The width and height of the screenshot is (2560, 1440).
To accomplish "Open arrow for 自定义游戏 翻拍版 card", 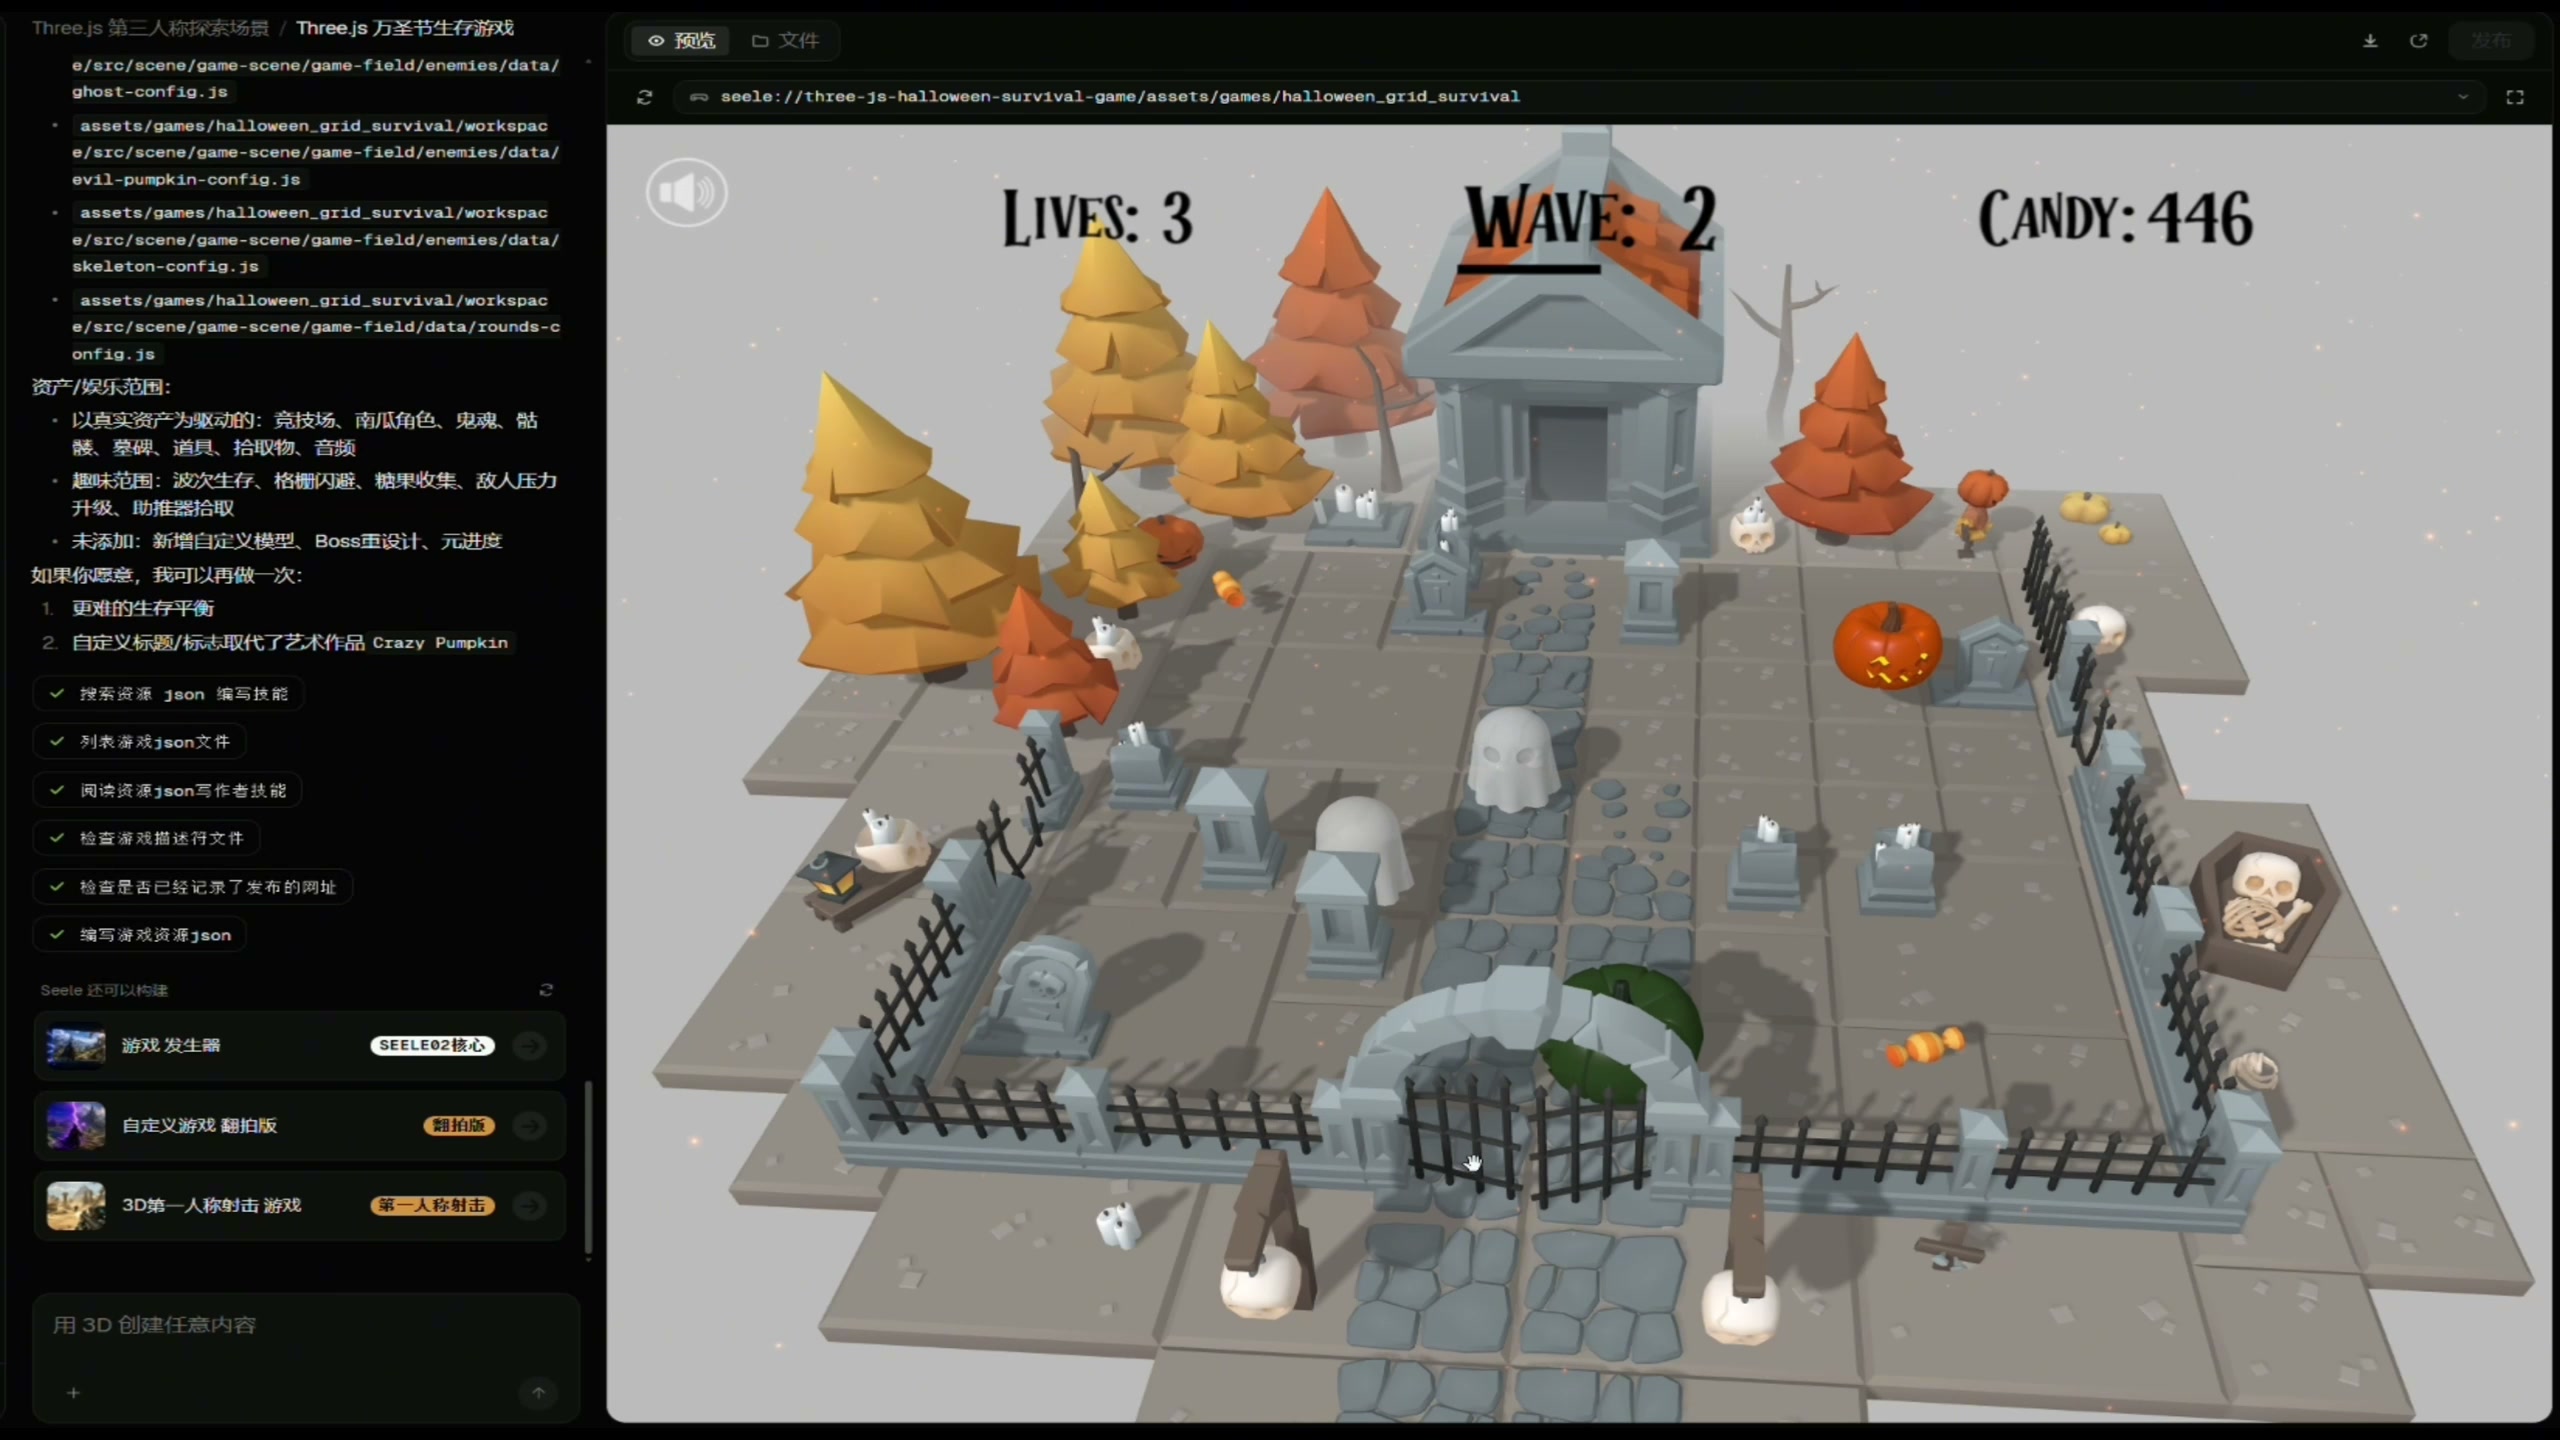I will [530, 1125].
